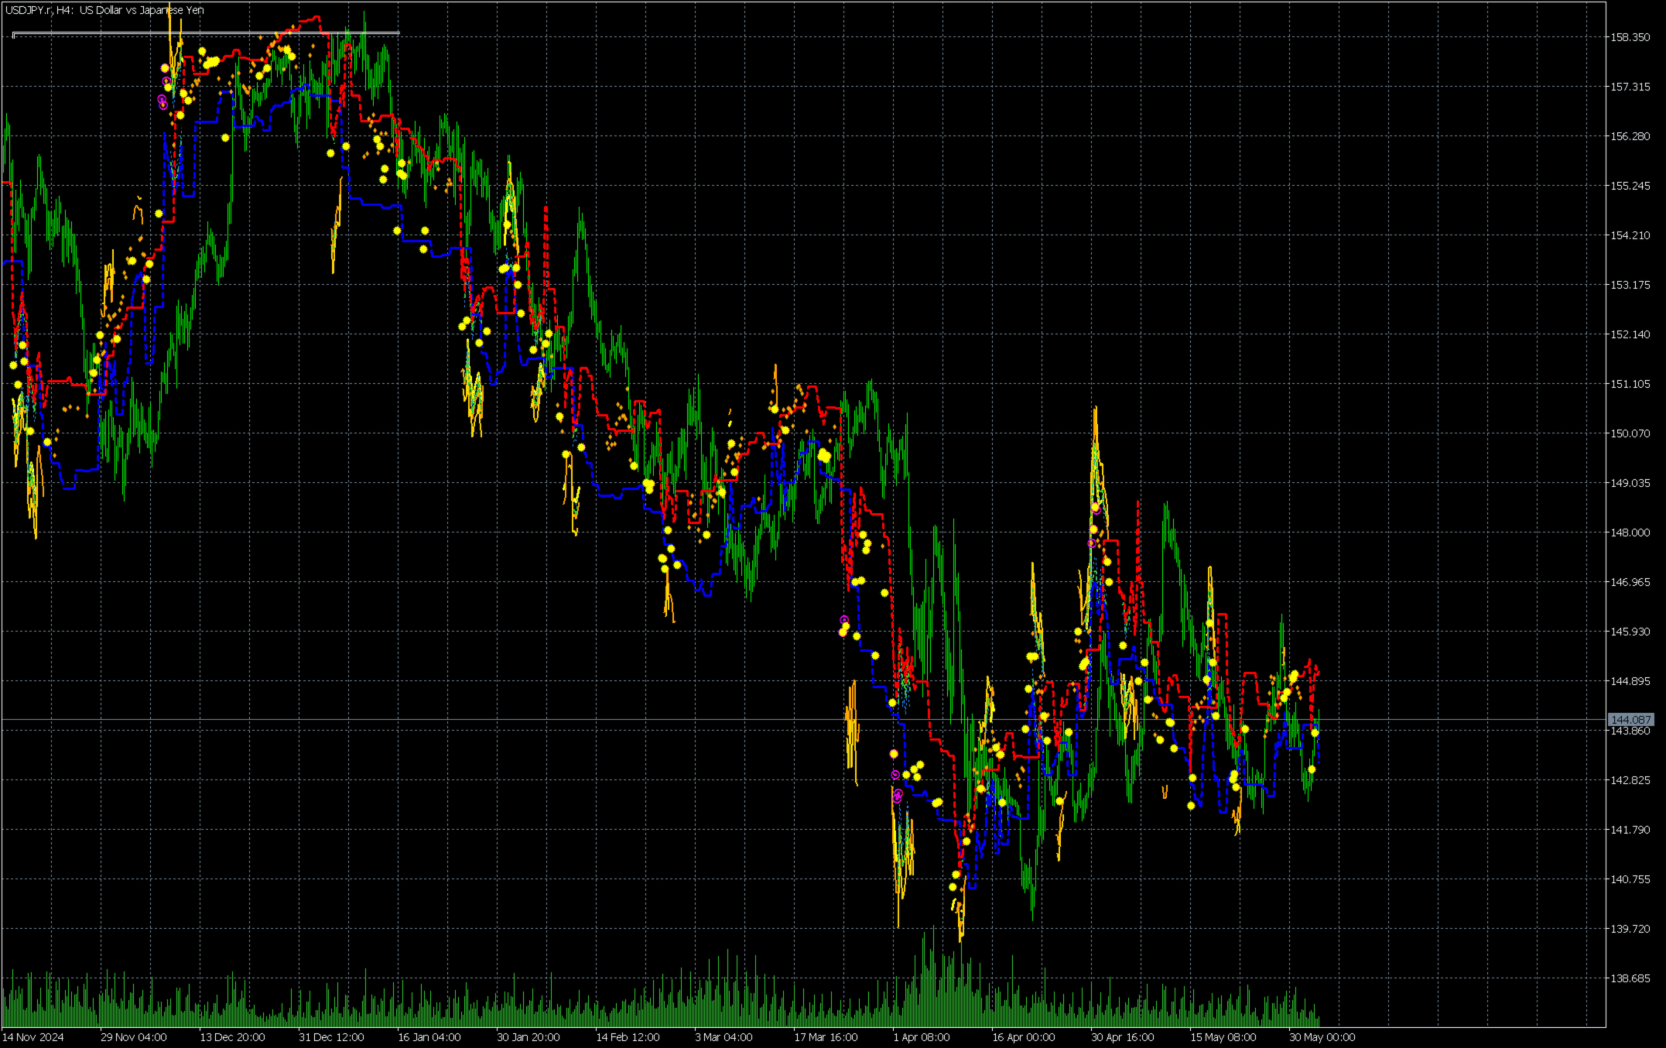Click the 17 Mar 16:00 time label
Screen dimensions: 1666x1048
pyautogui.click(x=826, y=1037)
